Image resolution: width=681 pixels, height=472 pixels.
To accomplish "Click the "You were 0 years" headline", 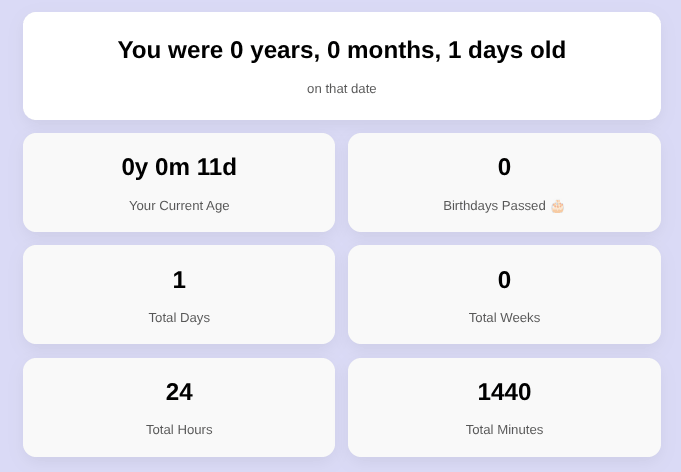I will (341, 50).
